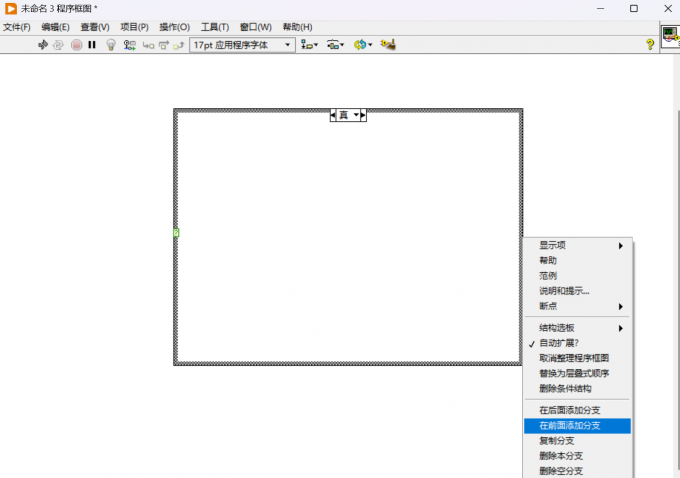Click the Run Continuously icon
The width and height of the screenshot is (680, 478).
(x=58, y=45)
